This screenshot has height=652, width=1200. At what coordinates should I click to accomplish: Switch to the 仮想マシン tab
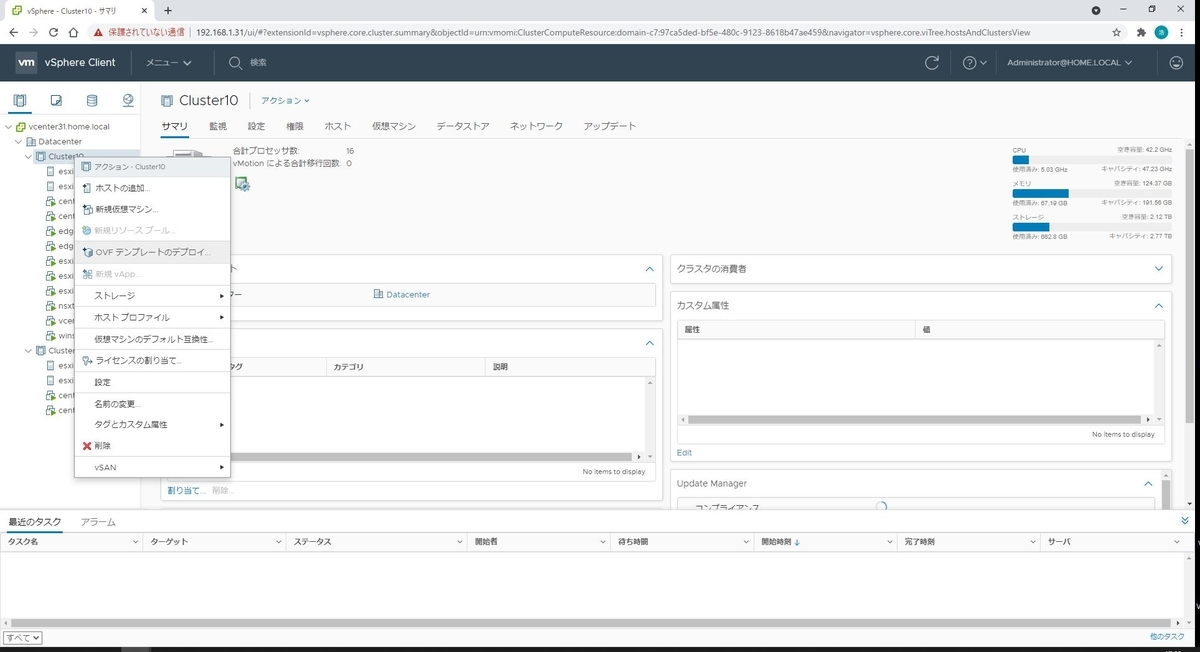pos(394,126)
